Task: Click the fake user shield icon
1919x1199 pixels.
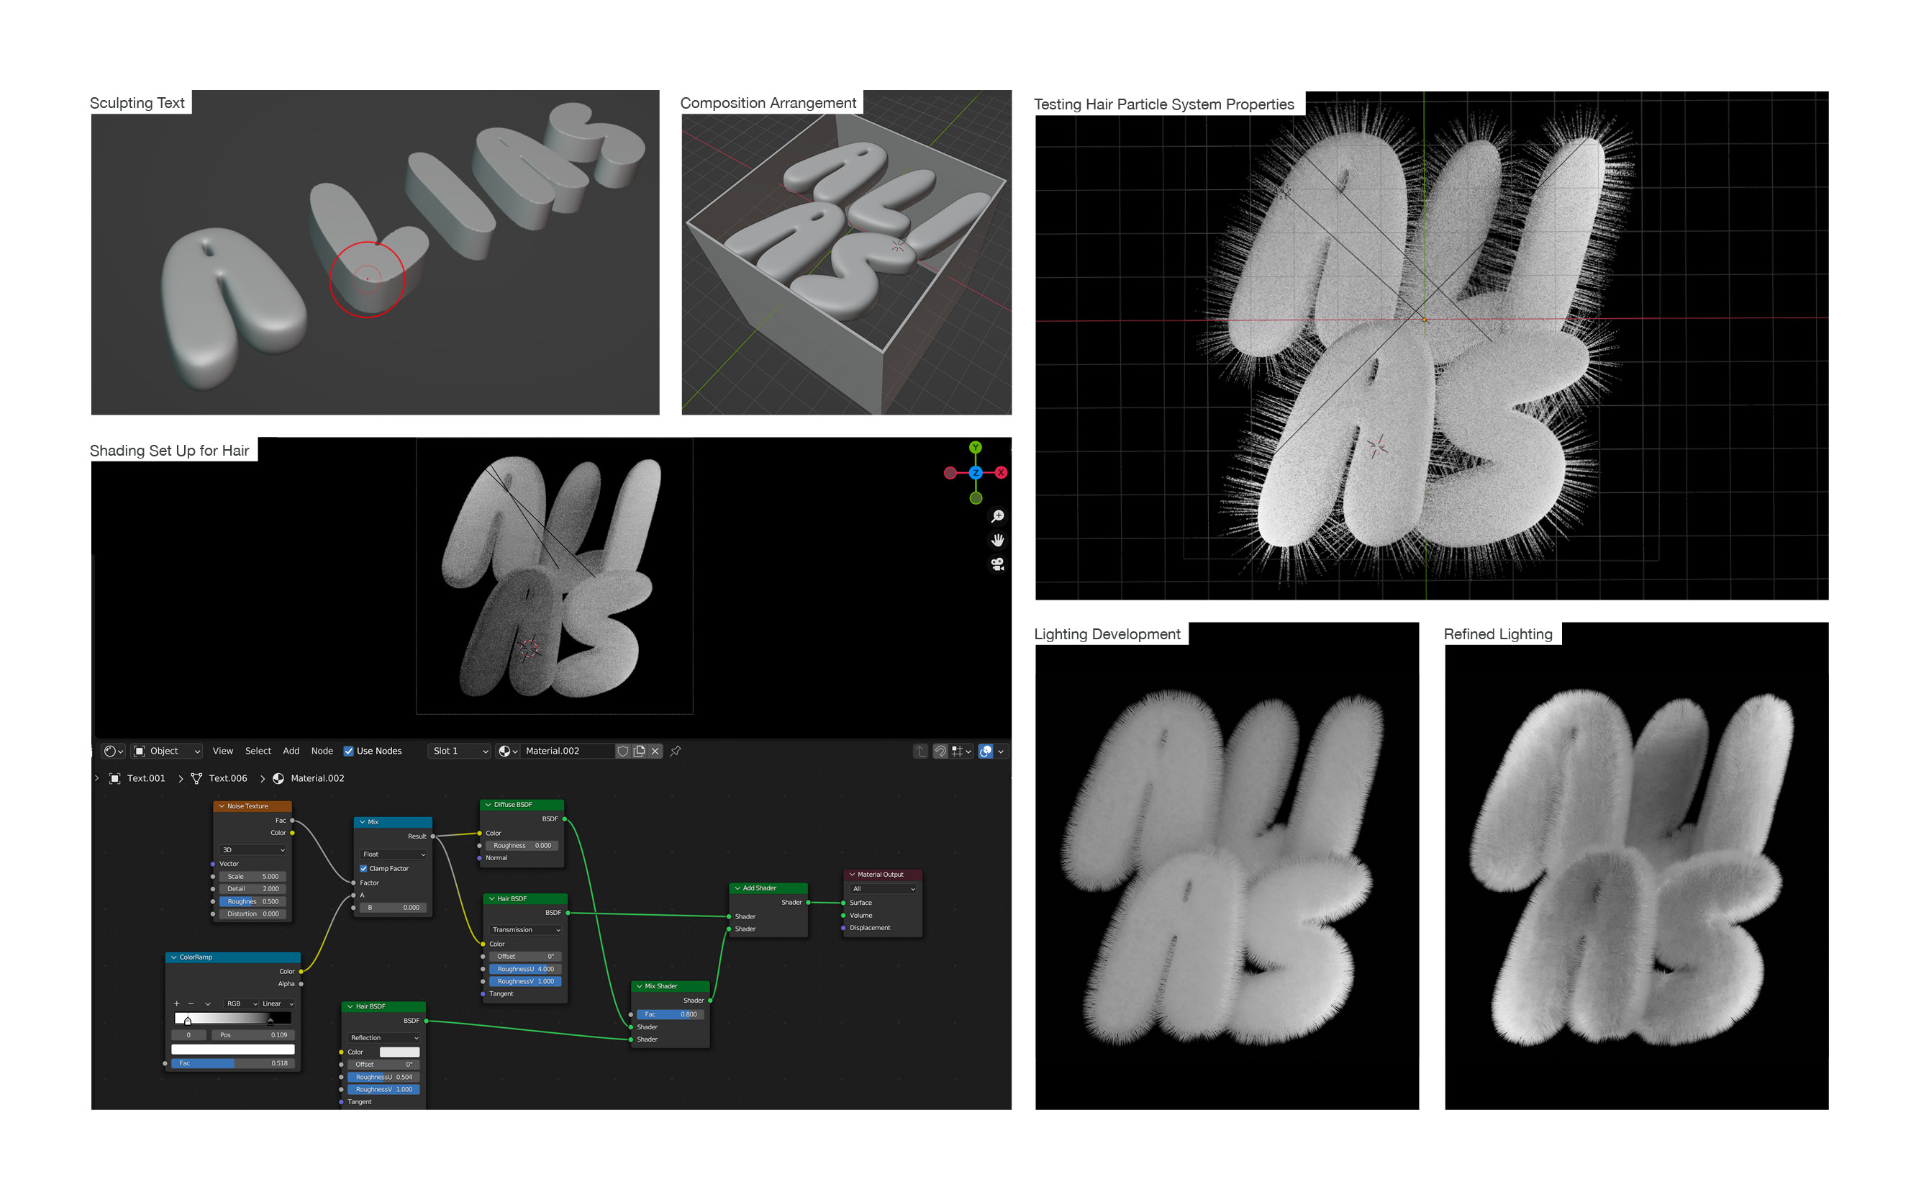Action: (623, 751)
